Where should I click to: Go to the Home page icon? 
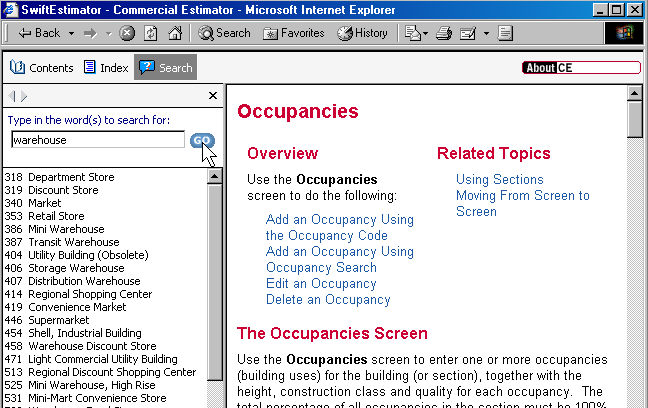[x=175, y=33]
